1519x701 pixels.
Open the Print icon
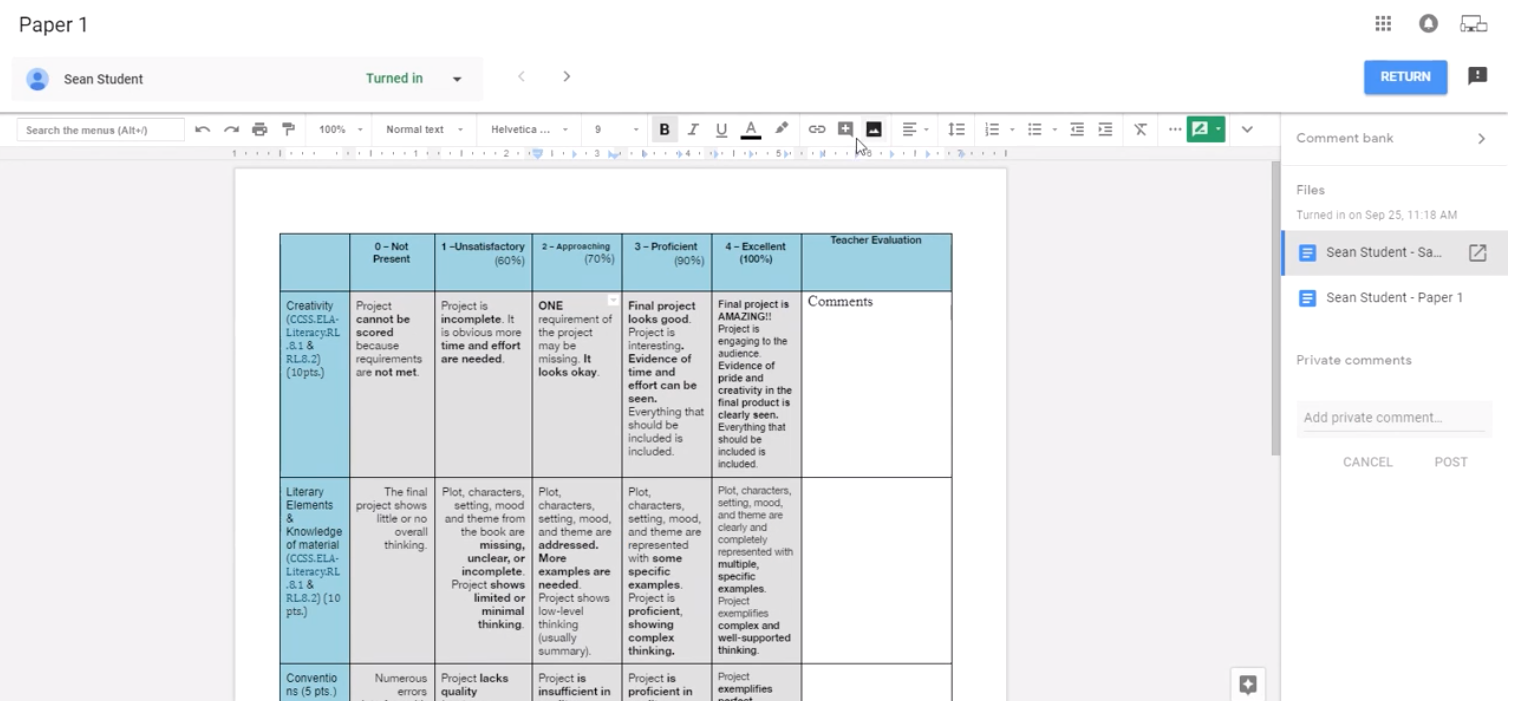click(x=259, y=128)
